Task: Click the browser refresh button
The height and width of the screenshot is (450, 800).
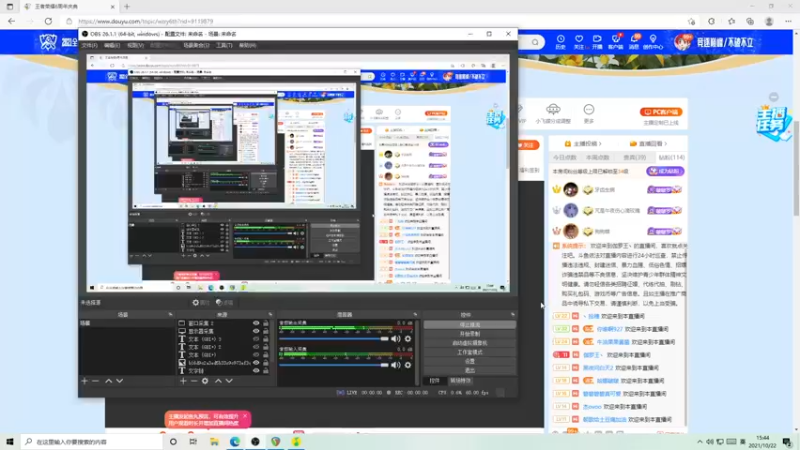Action: [x=48, y=21]
